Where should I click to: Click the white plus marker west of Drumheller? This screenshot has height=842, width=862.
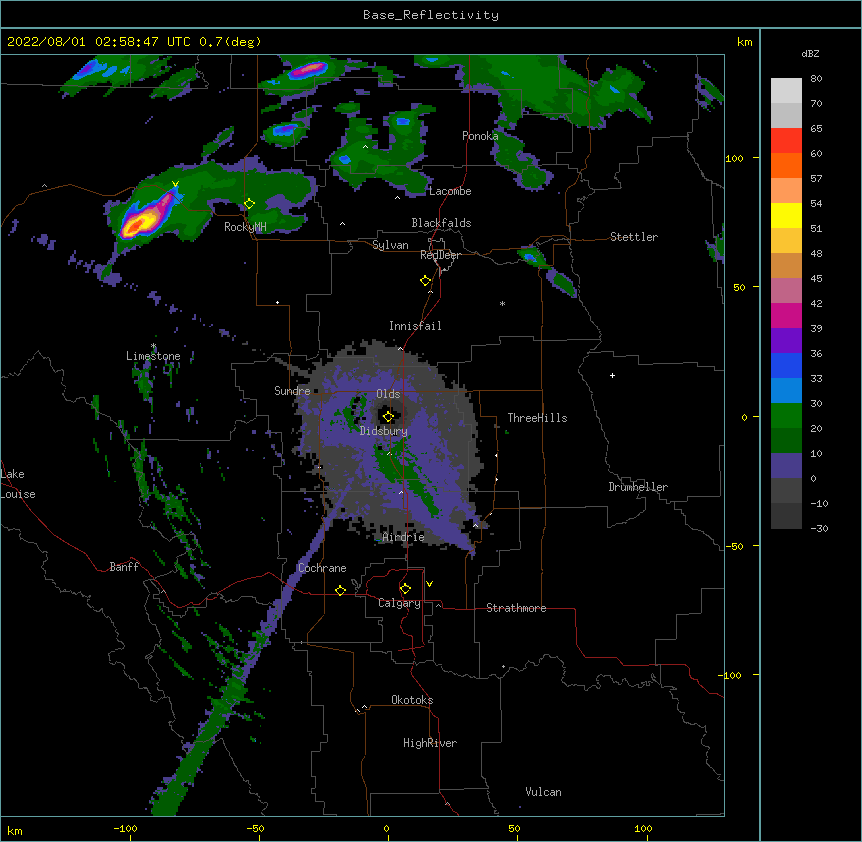[x=612, y=375]
